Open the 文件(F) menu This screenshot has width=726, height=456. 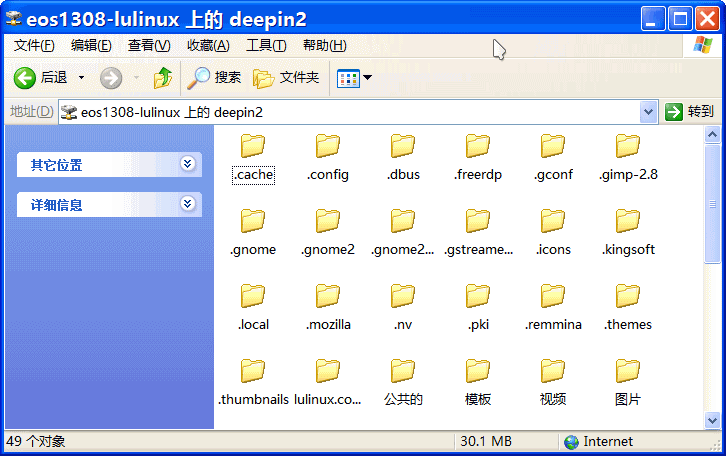pos(34,45)
